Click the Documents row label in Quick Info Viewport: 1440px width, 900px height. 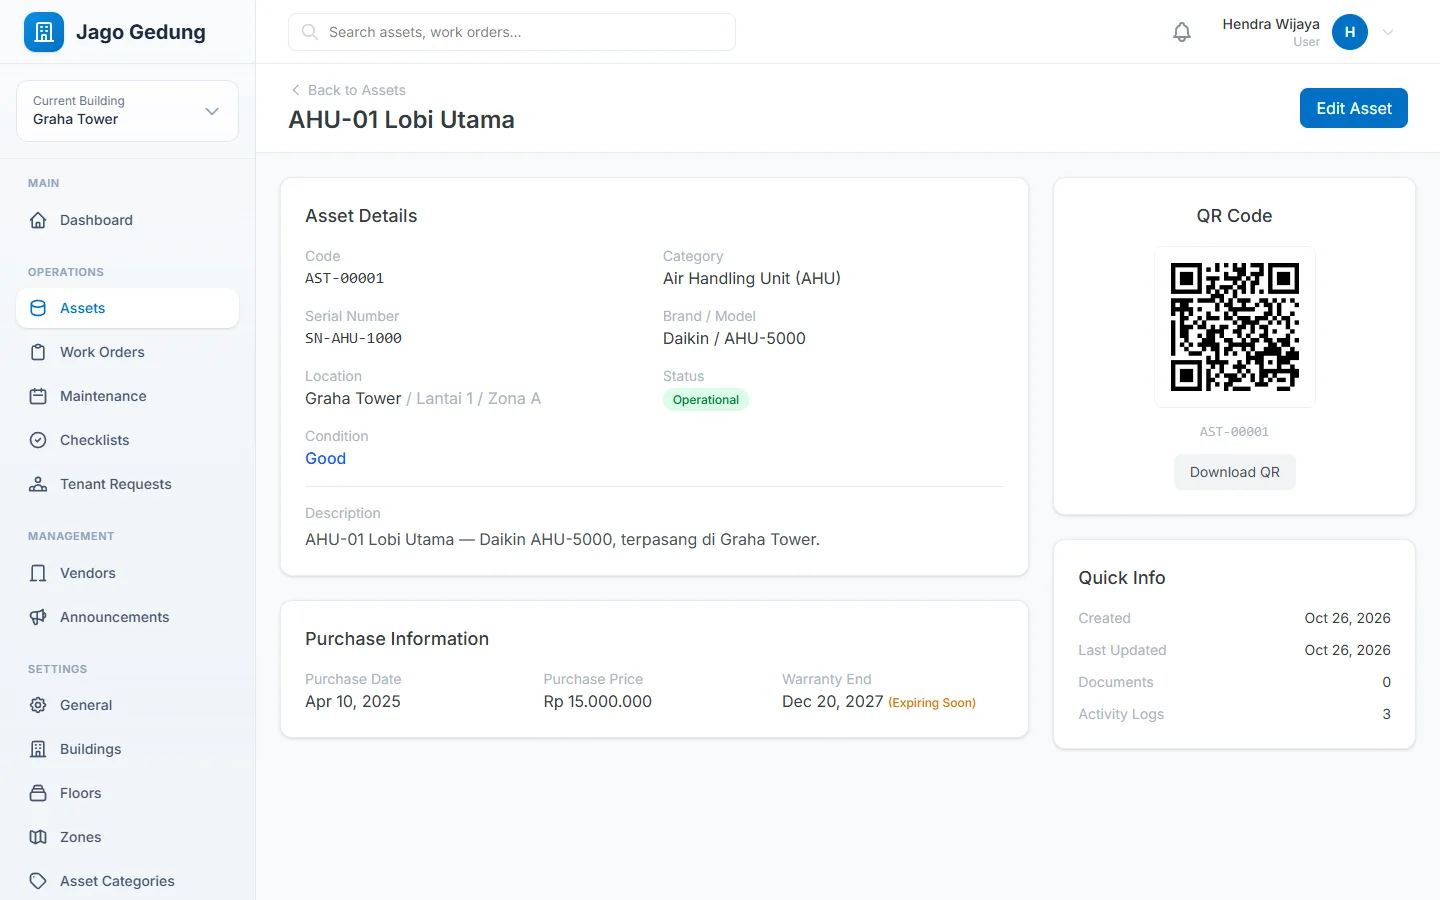(x=1116, y=682)
